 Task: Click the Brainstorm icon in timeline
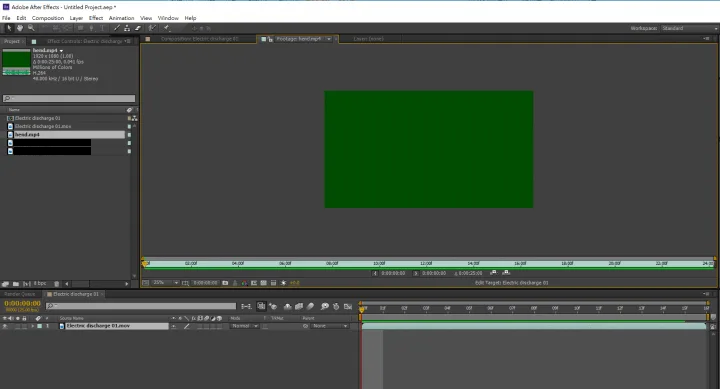[325, 306]
